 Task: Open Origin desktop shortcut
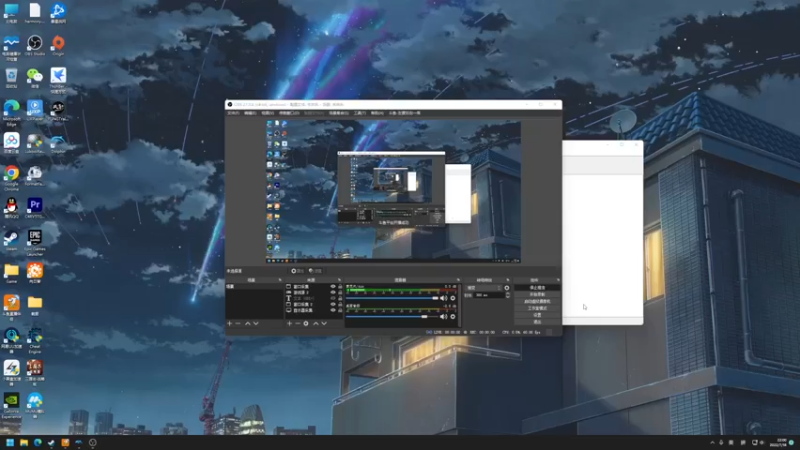point(58,45)
